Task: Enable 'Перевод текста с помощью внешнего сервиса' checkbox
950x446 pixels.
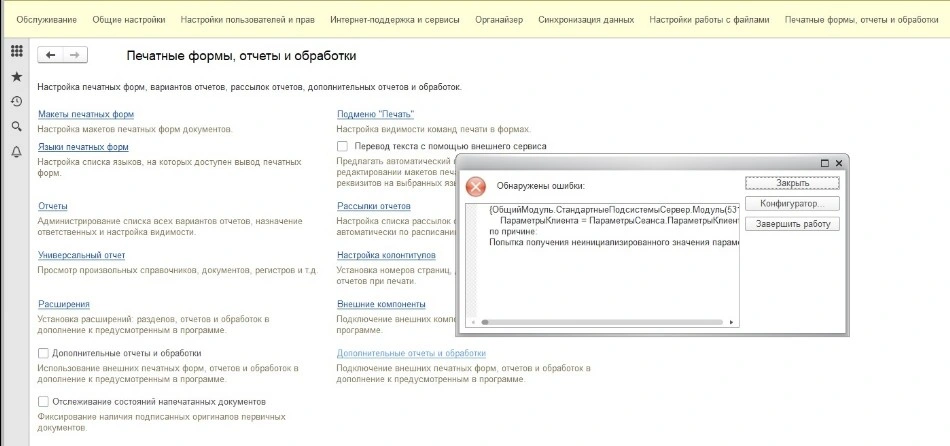Action: [x=343, y=146]
